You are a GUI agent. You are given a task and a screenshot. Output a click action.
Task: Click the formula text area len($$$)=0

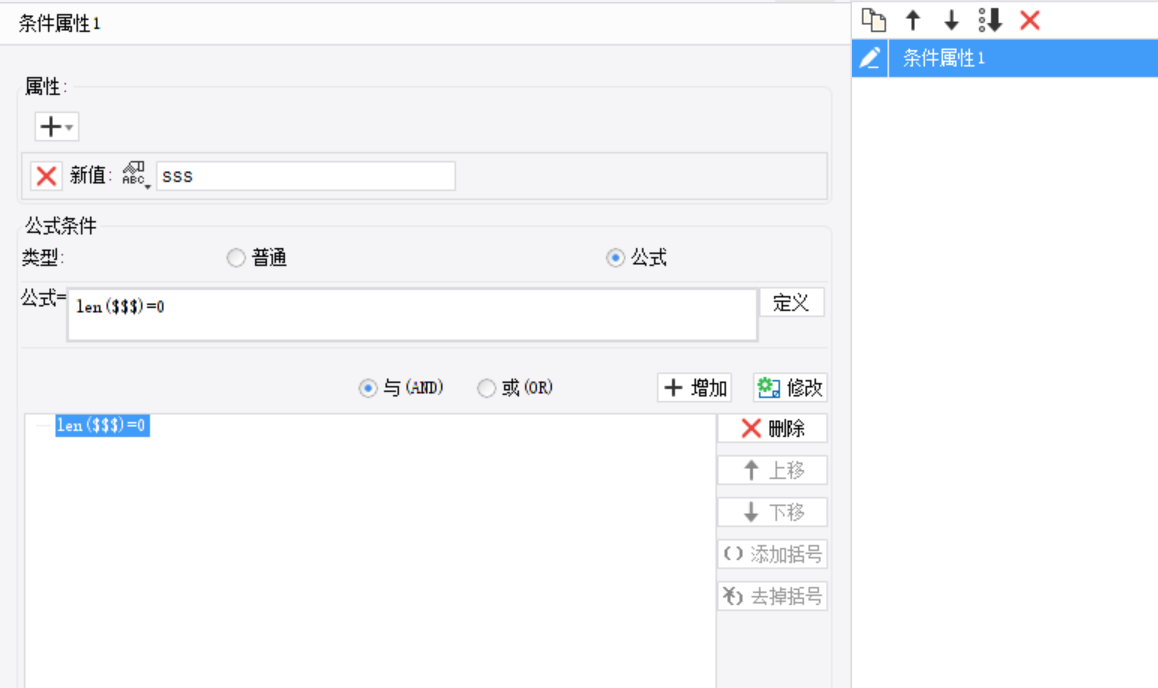(x=412, y=315)
